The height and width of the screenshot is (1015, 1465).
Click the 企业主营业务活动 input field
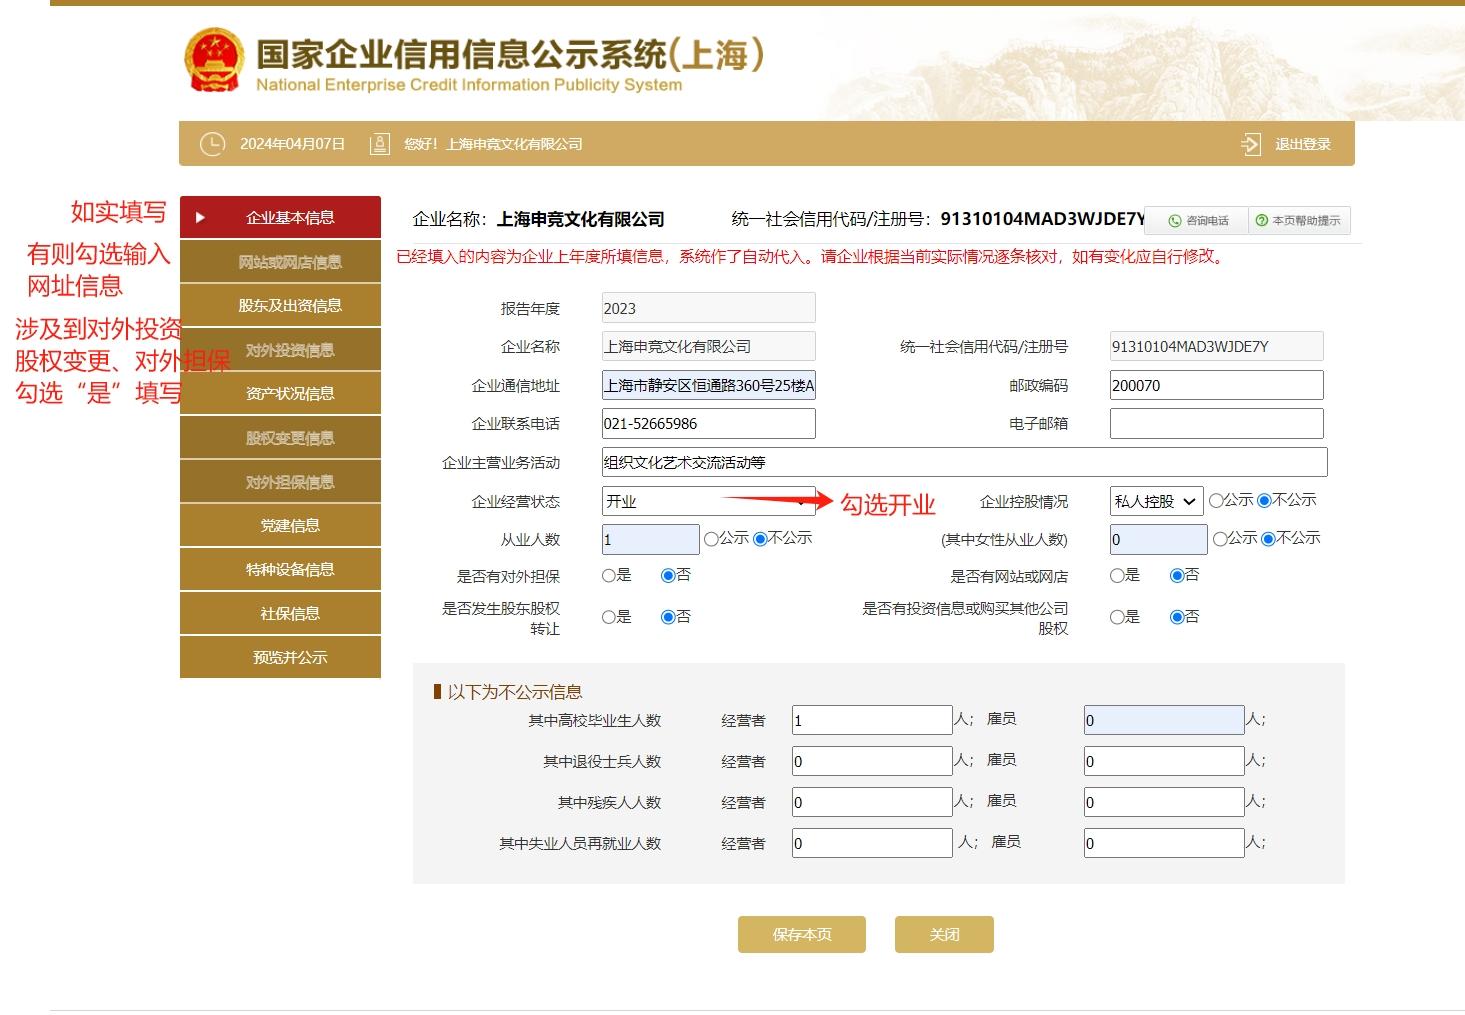point(964,462)
